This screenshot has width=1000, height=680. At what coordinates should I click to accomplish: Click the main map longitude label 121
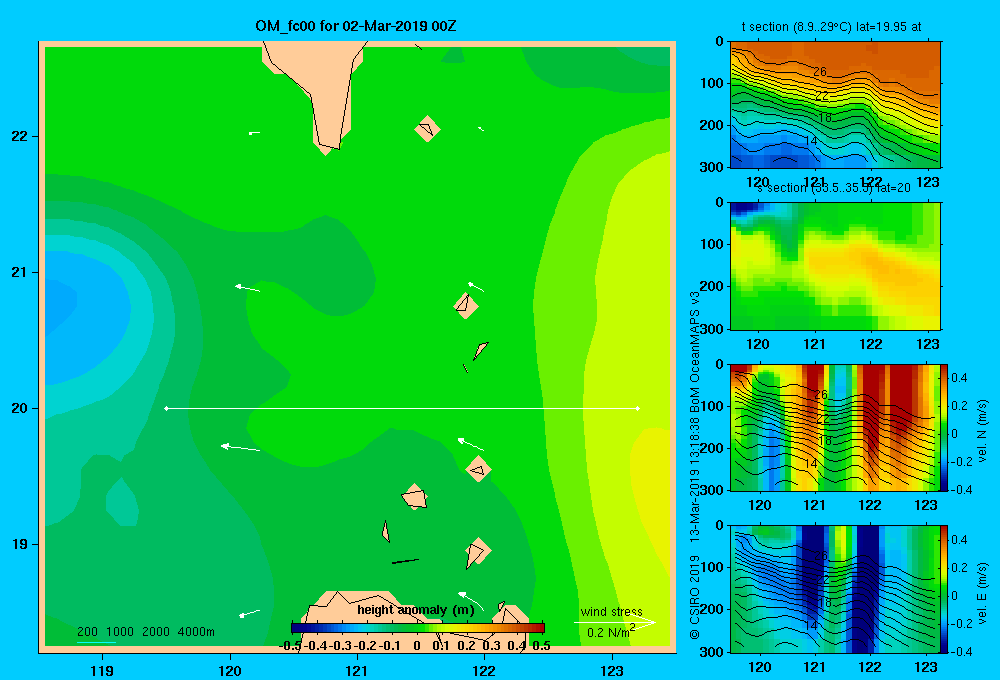(x=357, y=670)
